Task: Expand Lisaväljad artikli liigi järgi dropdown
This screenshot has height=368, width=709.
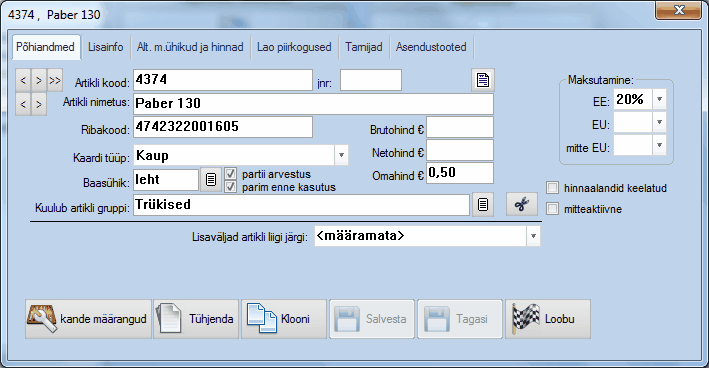Action: [533, 236]
